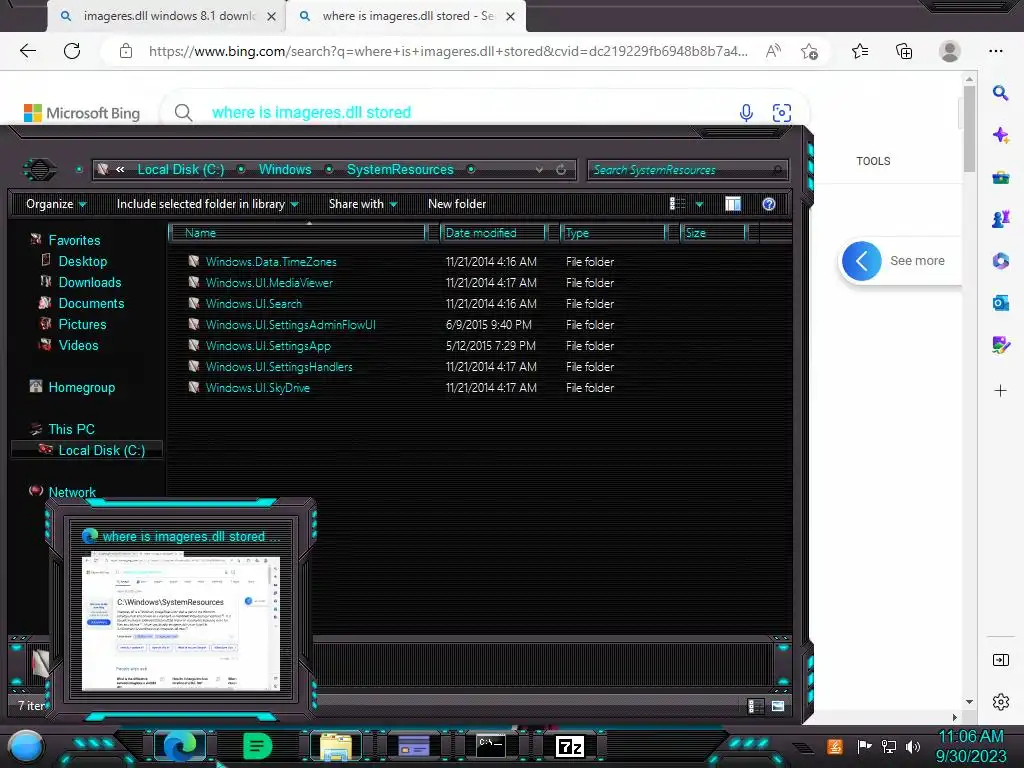Refresh the Bing search page
1024x768 pixels.
point(72,51)
